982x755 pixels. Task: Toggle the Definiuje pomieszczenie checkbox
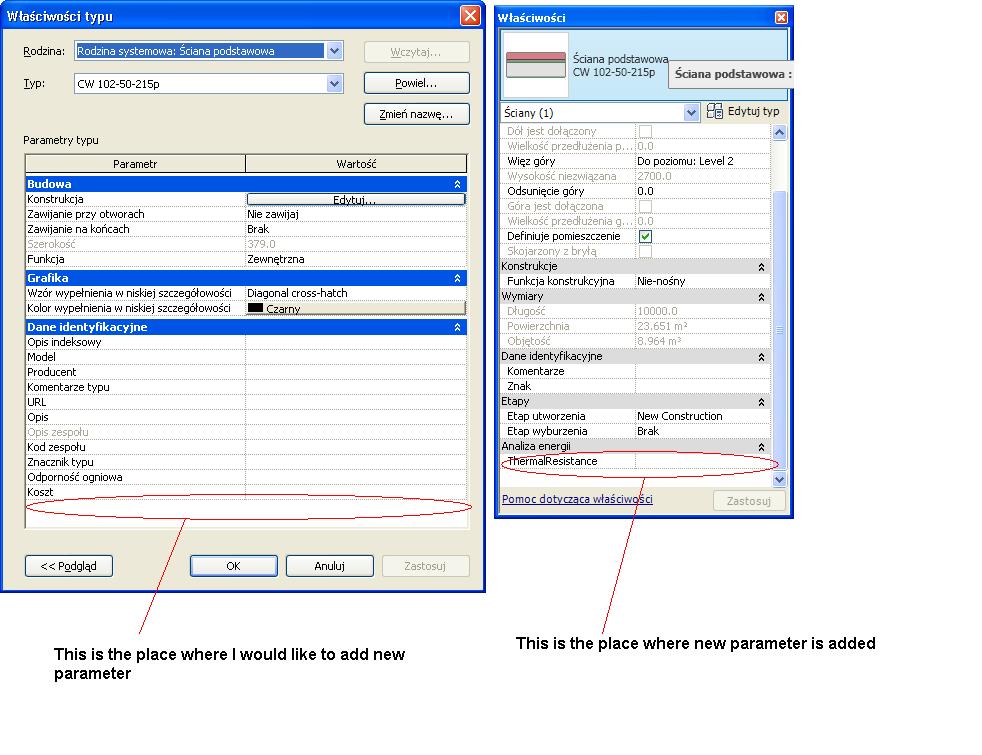(646, 236)
